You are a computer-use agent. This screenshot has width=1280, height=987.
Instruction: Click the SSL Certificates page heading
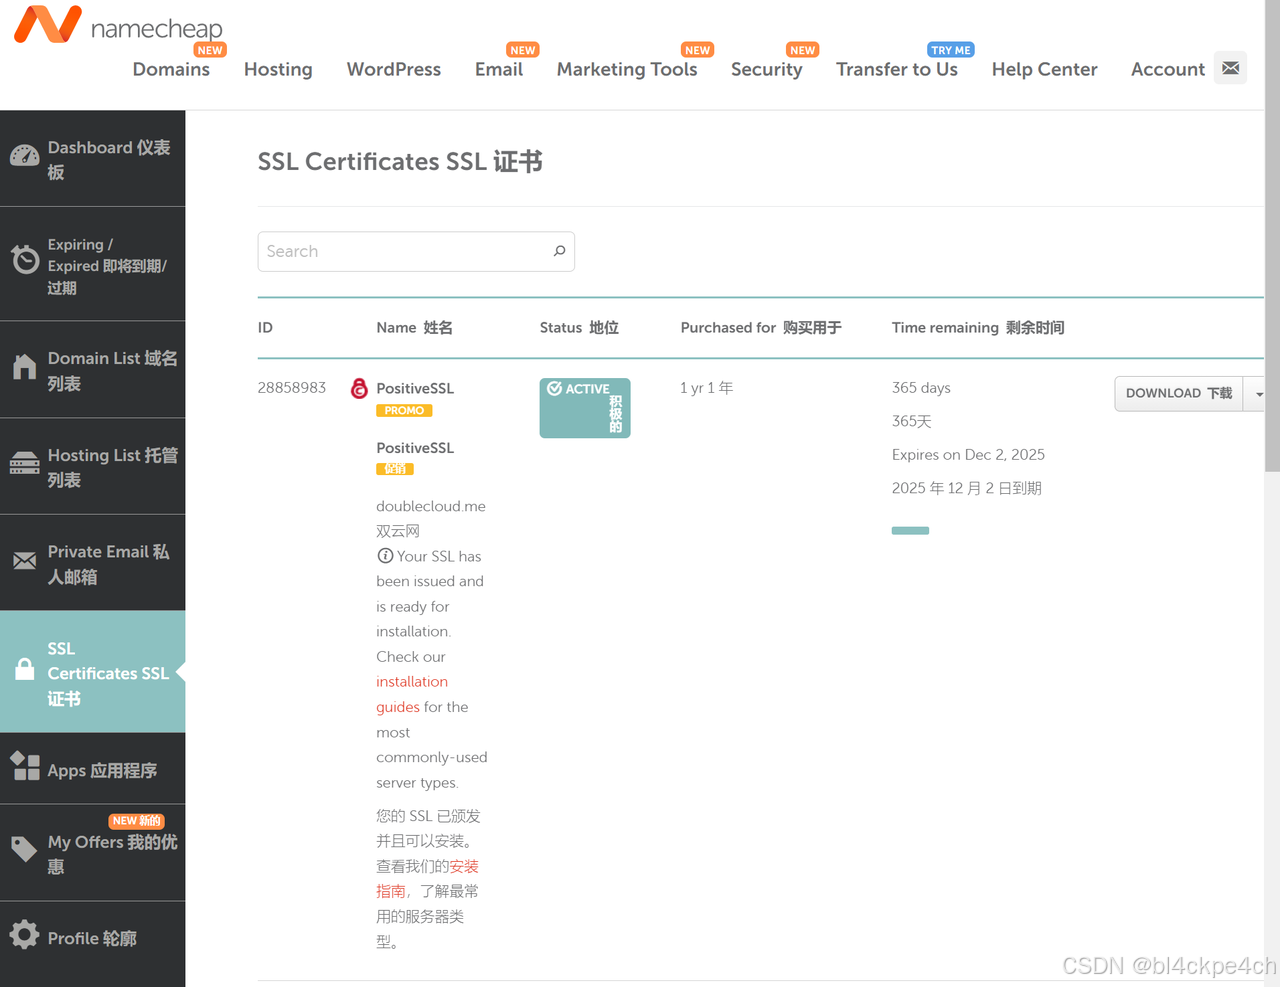click(400, 161)
